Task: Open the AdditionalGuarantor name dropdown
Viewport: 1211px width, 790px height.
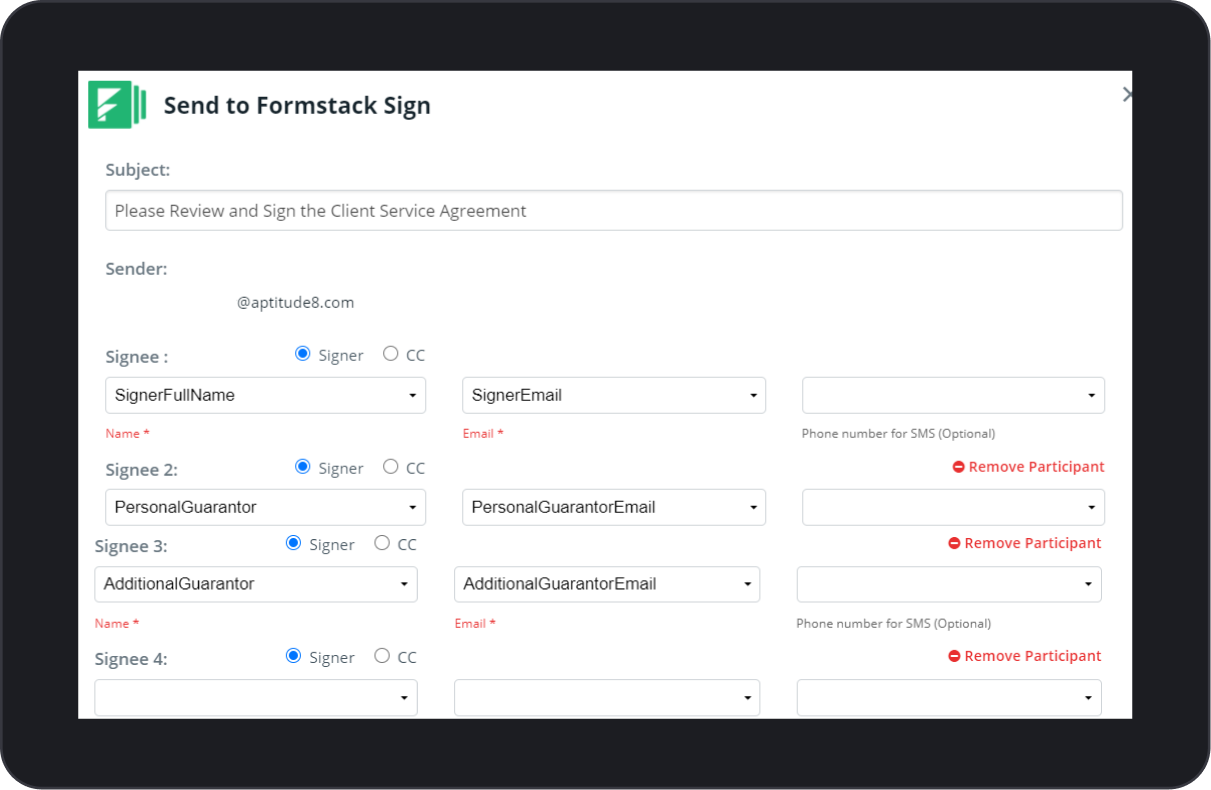Action: pyautogui.click(x=256, y=584)
